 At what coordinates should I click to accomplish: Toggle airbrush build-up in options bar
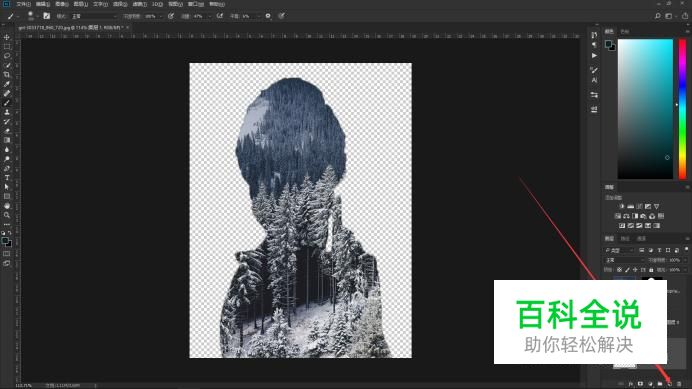[x=219, y=16]
